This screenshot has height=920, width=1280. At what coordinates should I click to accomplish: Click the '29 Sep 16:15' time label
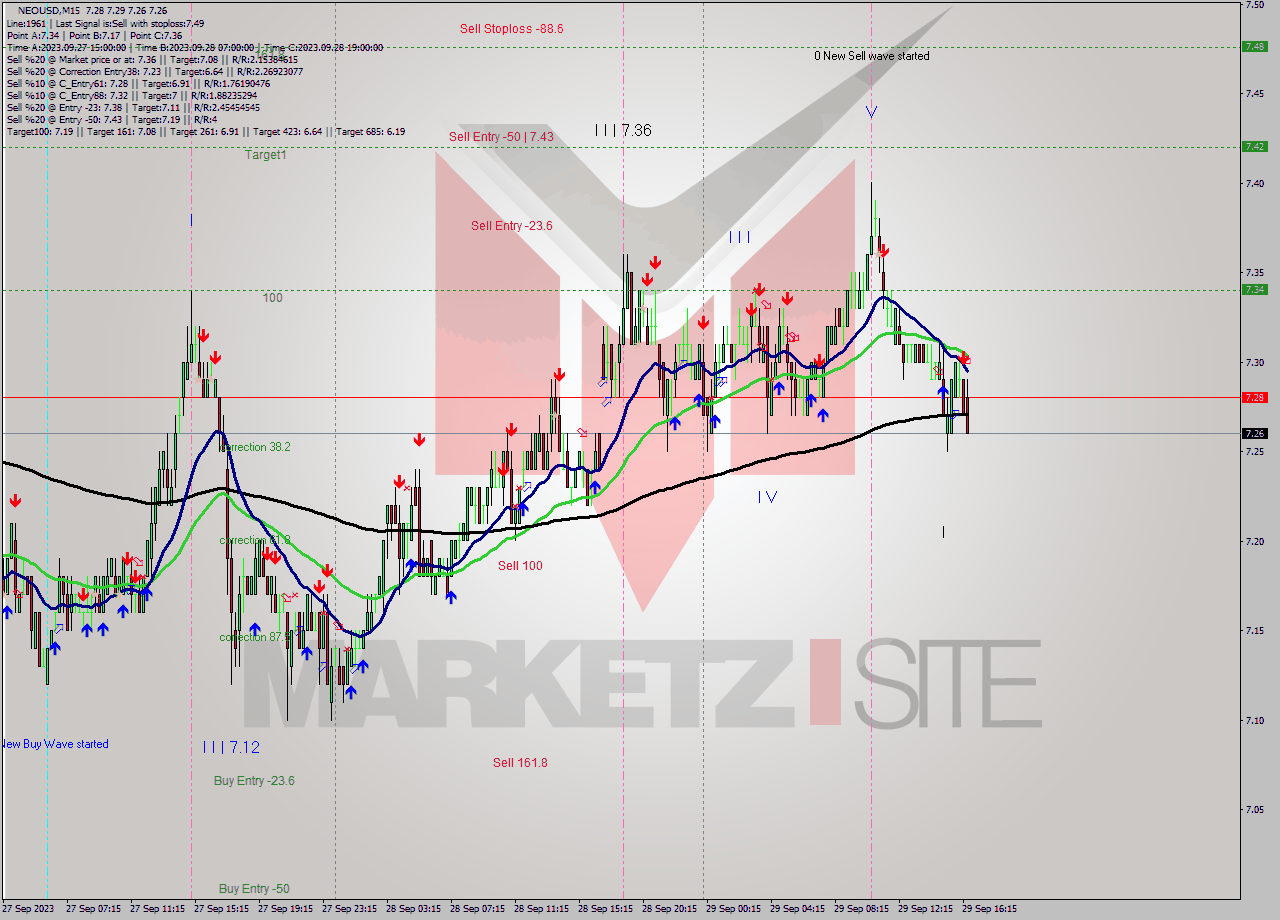click(x=989, y=909)
